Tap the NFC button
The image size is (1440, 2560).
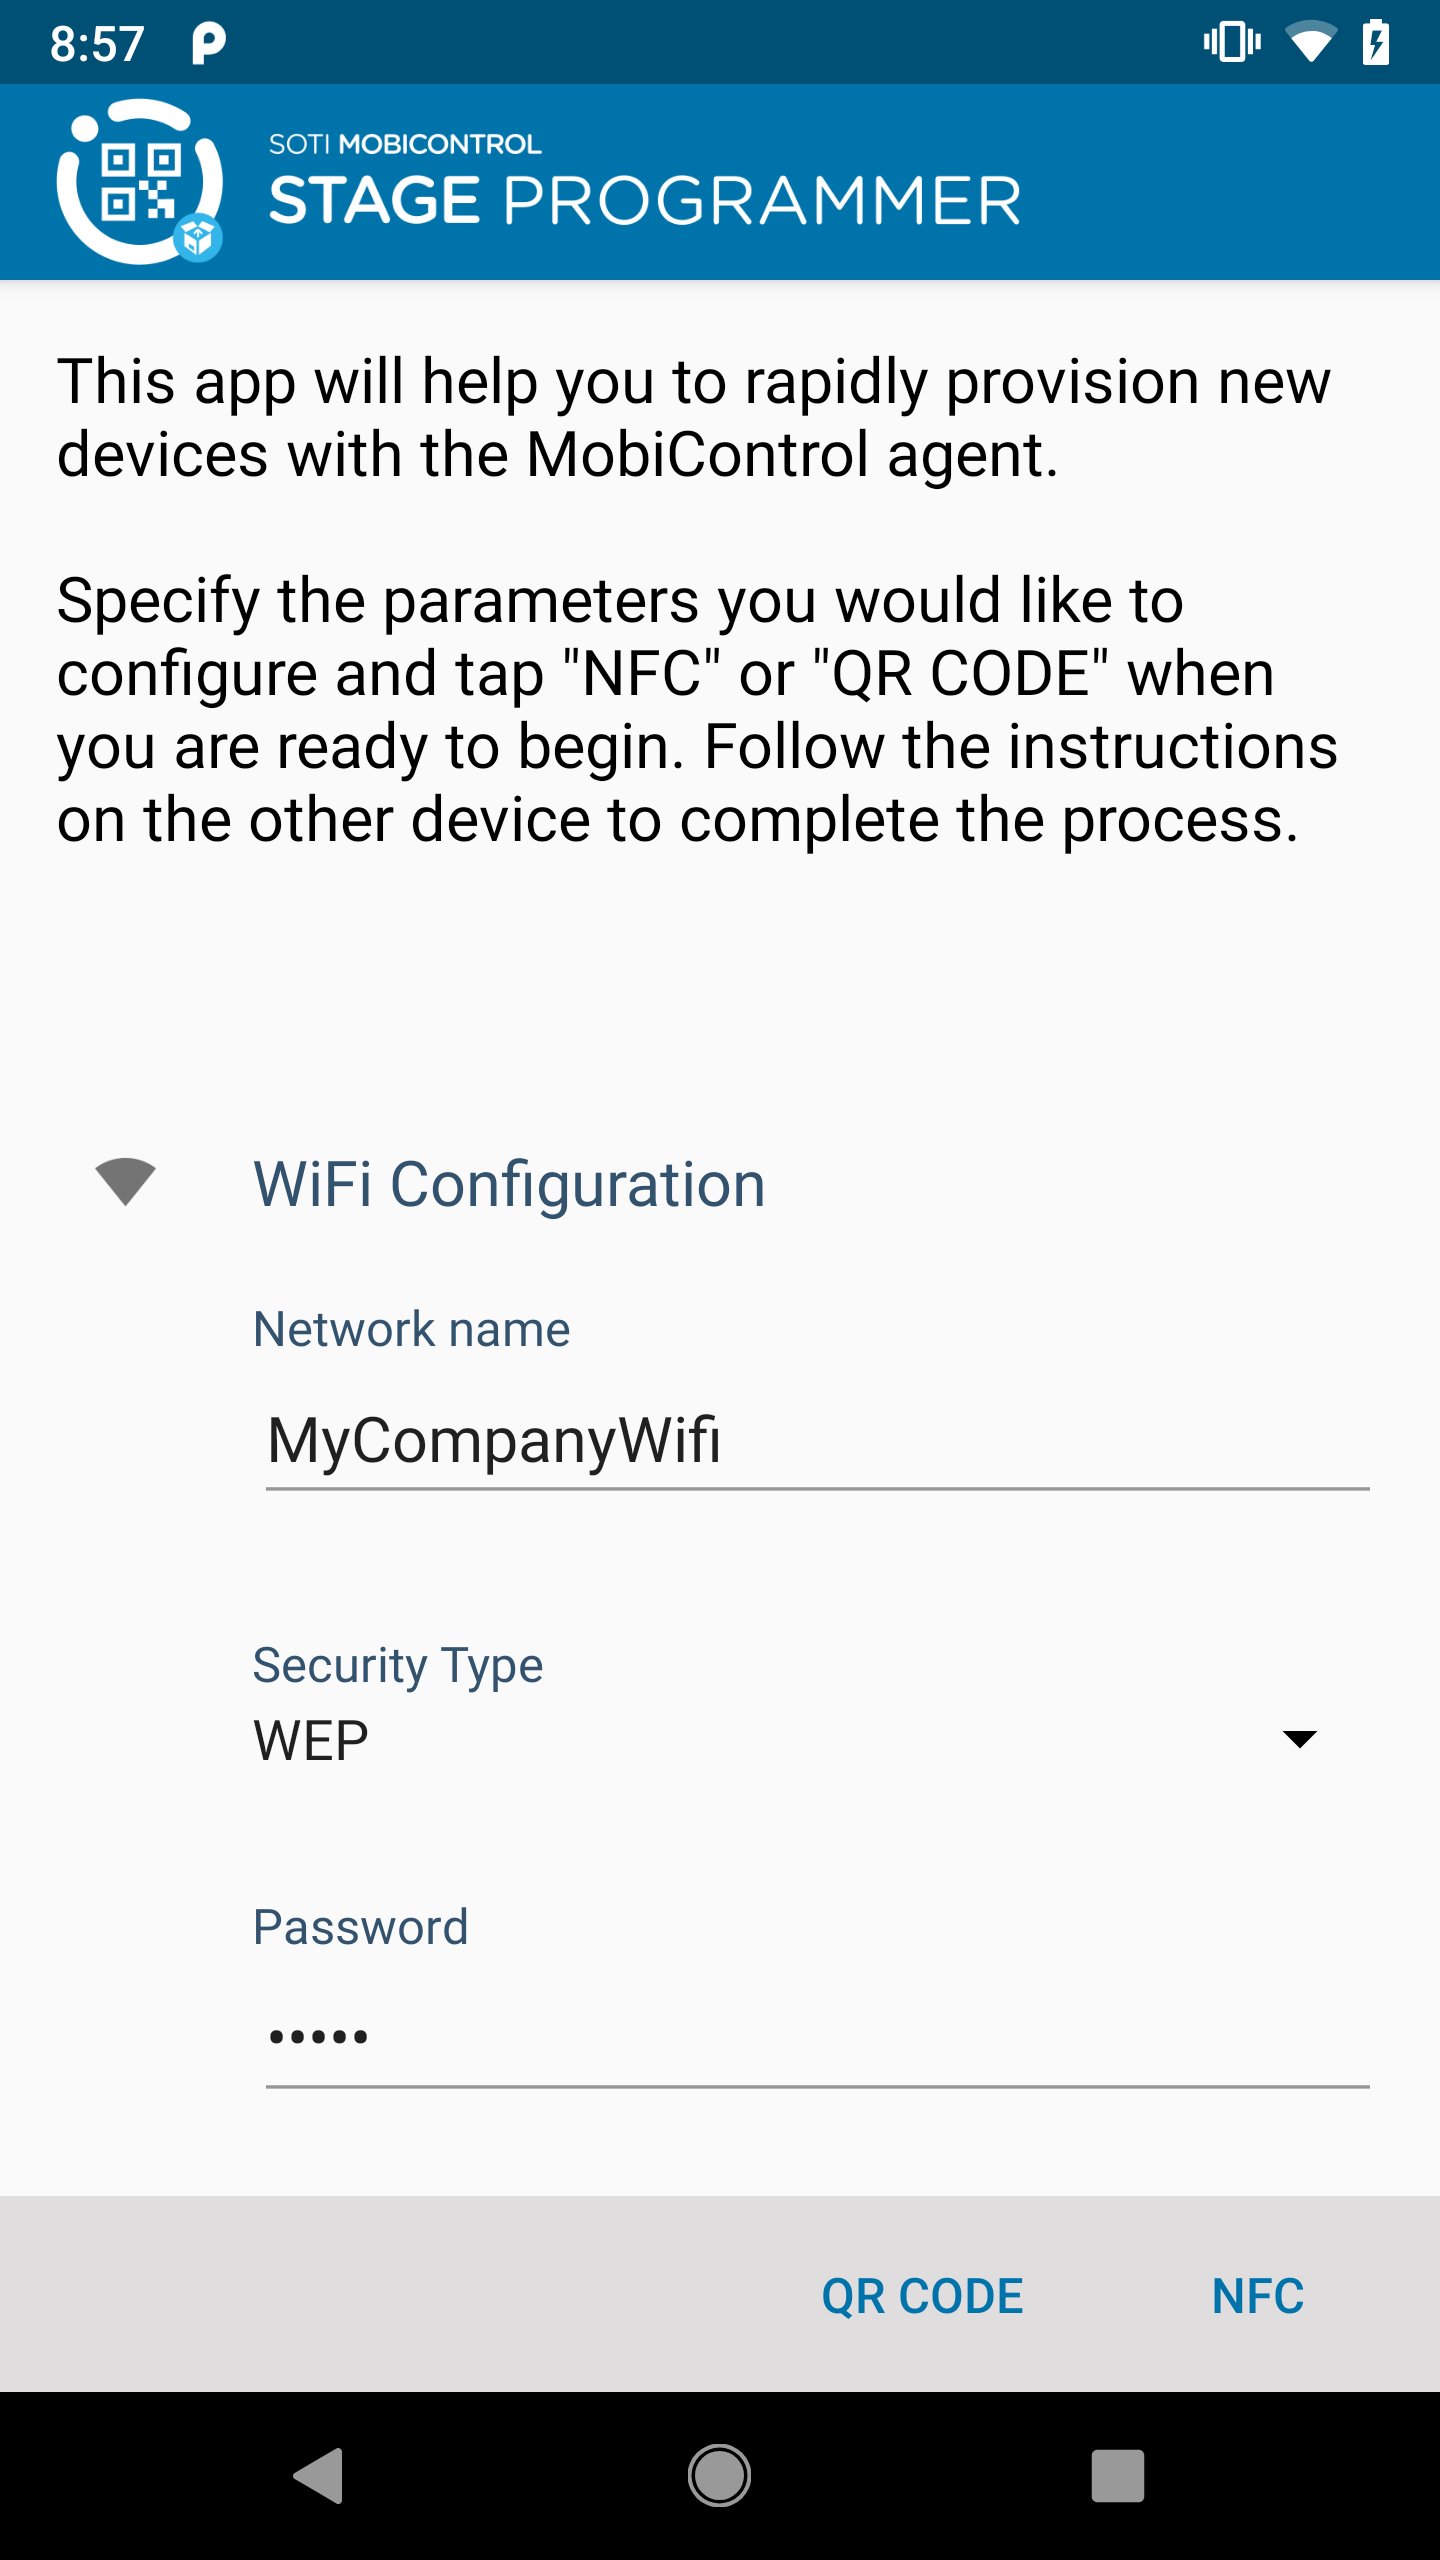(1257, 2296)
